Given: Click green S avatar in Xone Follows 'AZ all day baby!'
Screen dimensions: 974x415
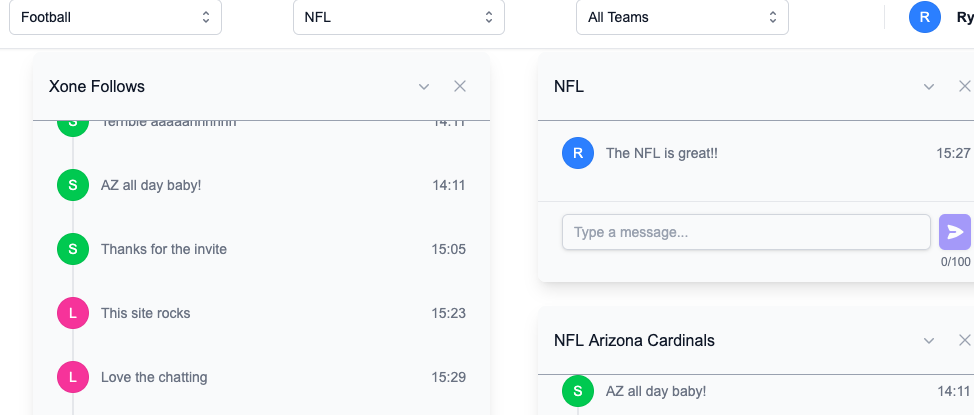Looking at the screenshot, I should 73,185.
